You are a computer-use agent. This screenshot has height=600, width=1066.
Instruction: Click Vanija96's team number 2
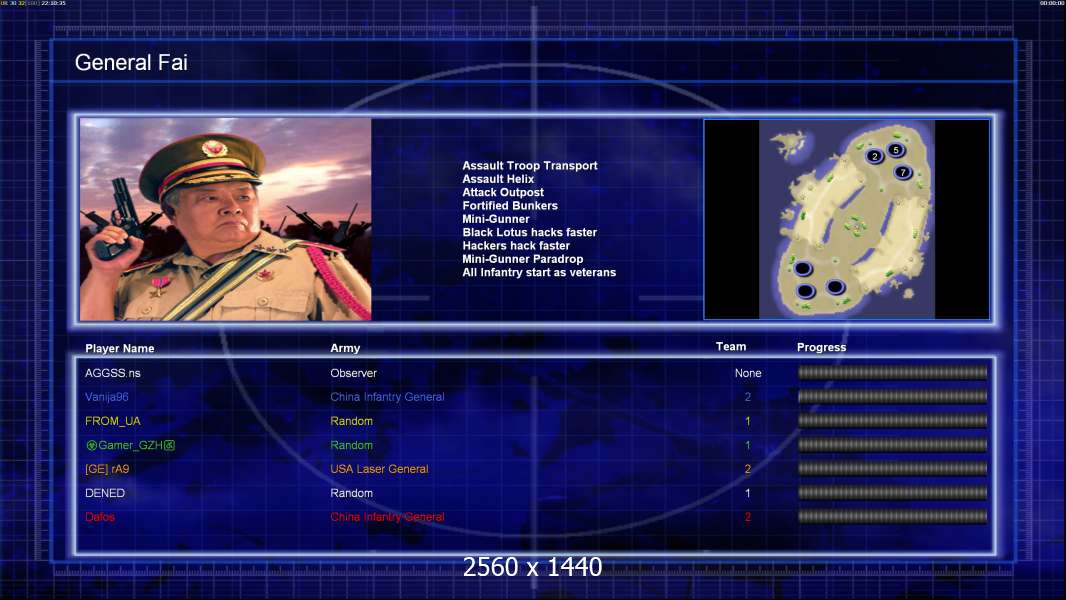[x=748, y=397]
